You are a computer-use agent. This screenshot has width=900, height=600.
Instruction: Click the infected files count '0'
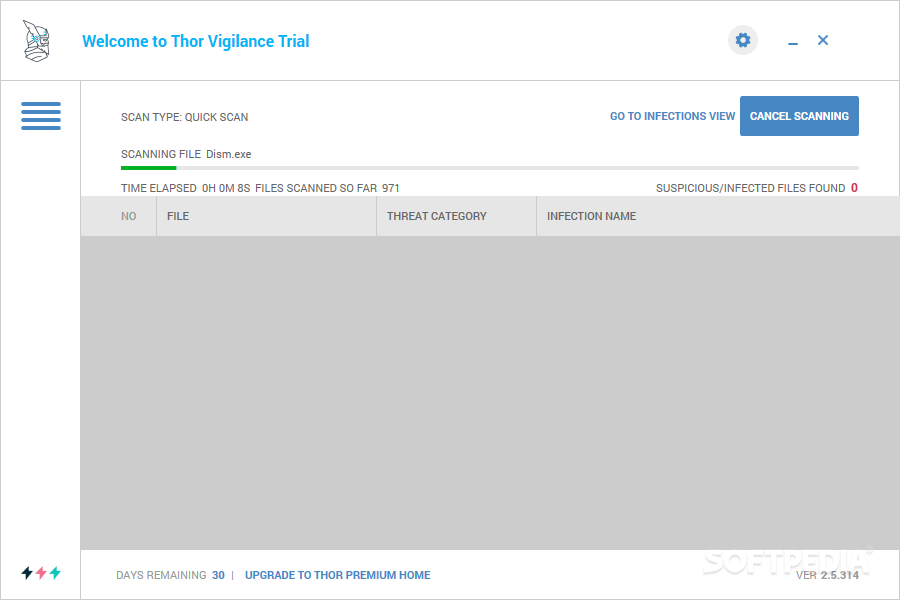pyautogui.click(x=854, y=188)
